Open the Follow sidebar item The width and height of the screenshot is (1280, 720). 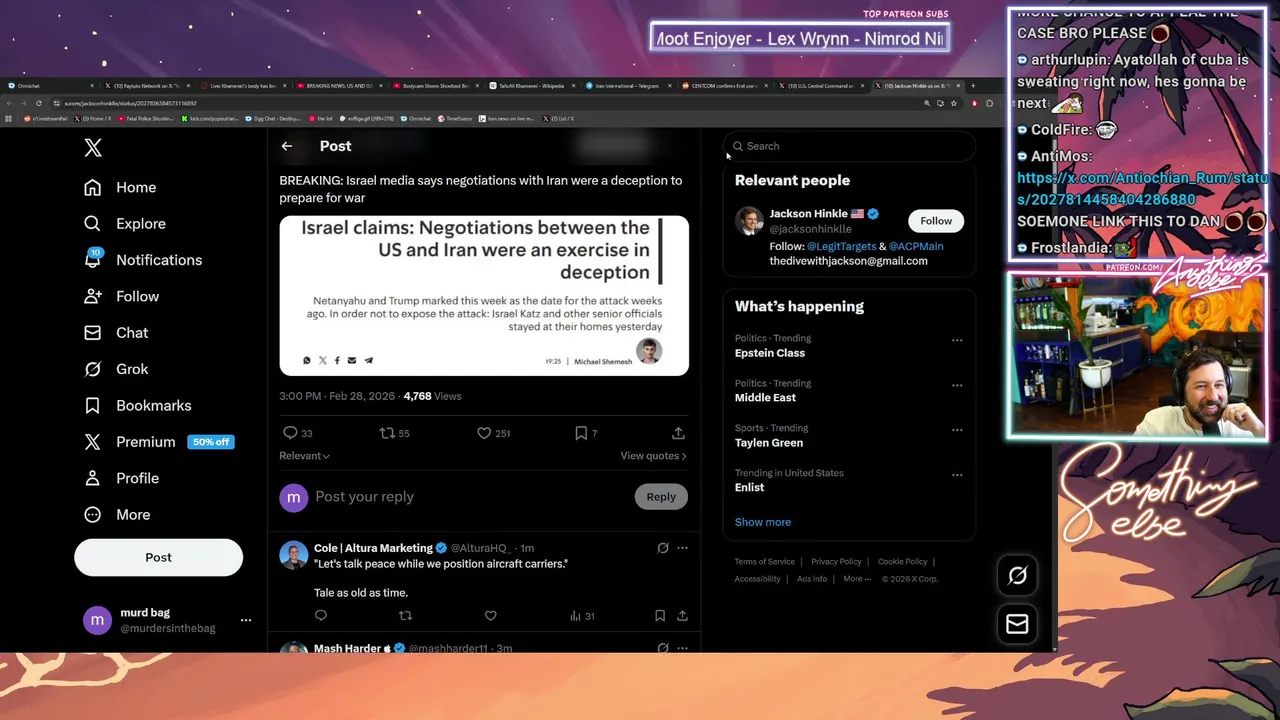pos(121,296)
